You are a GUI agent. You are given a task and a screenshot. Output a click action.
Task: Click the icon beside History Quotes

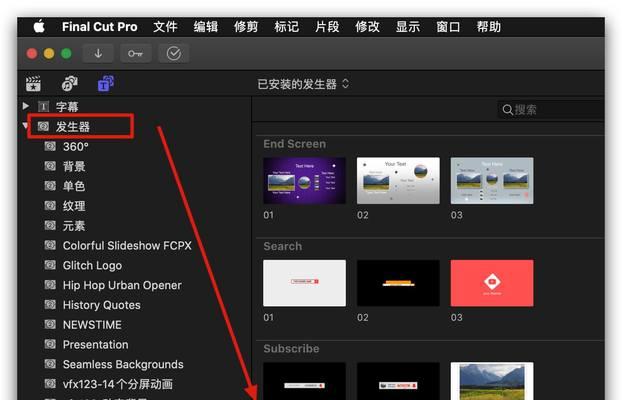(x=50, y=304)
